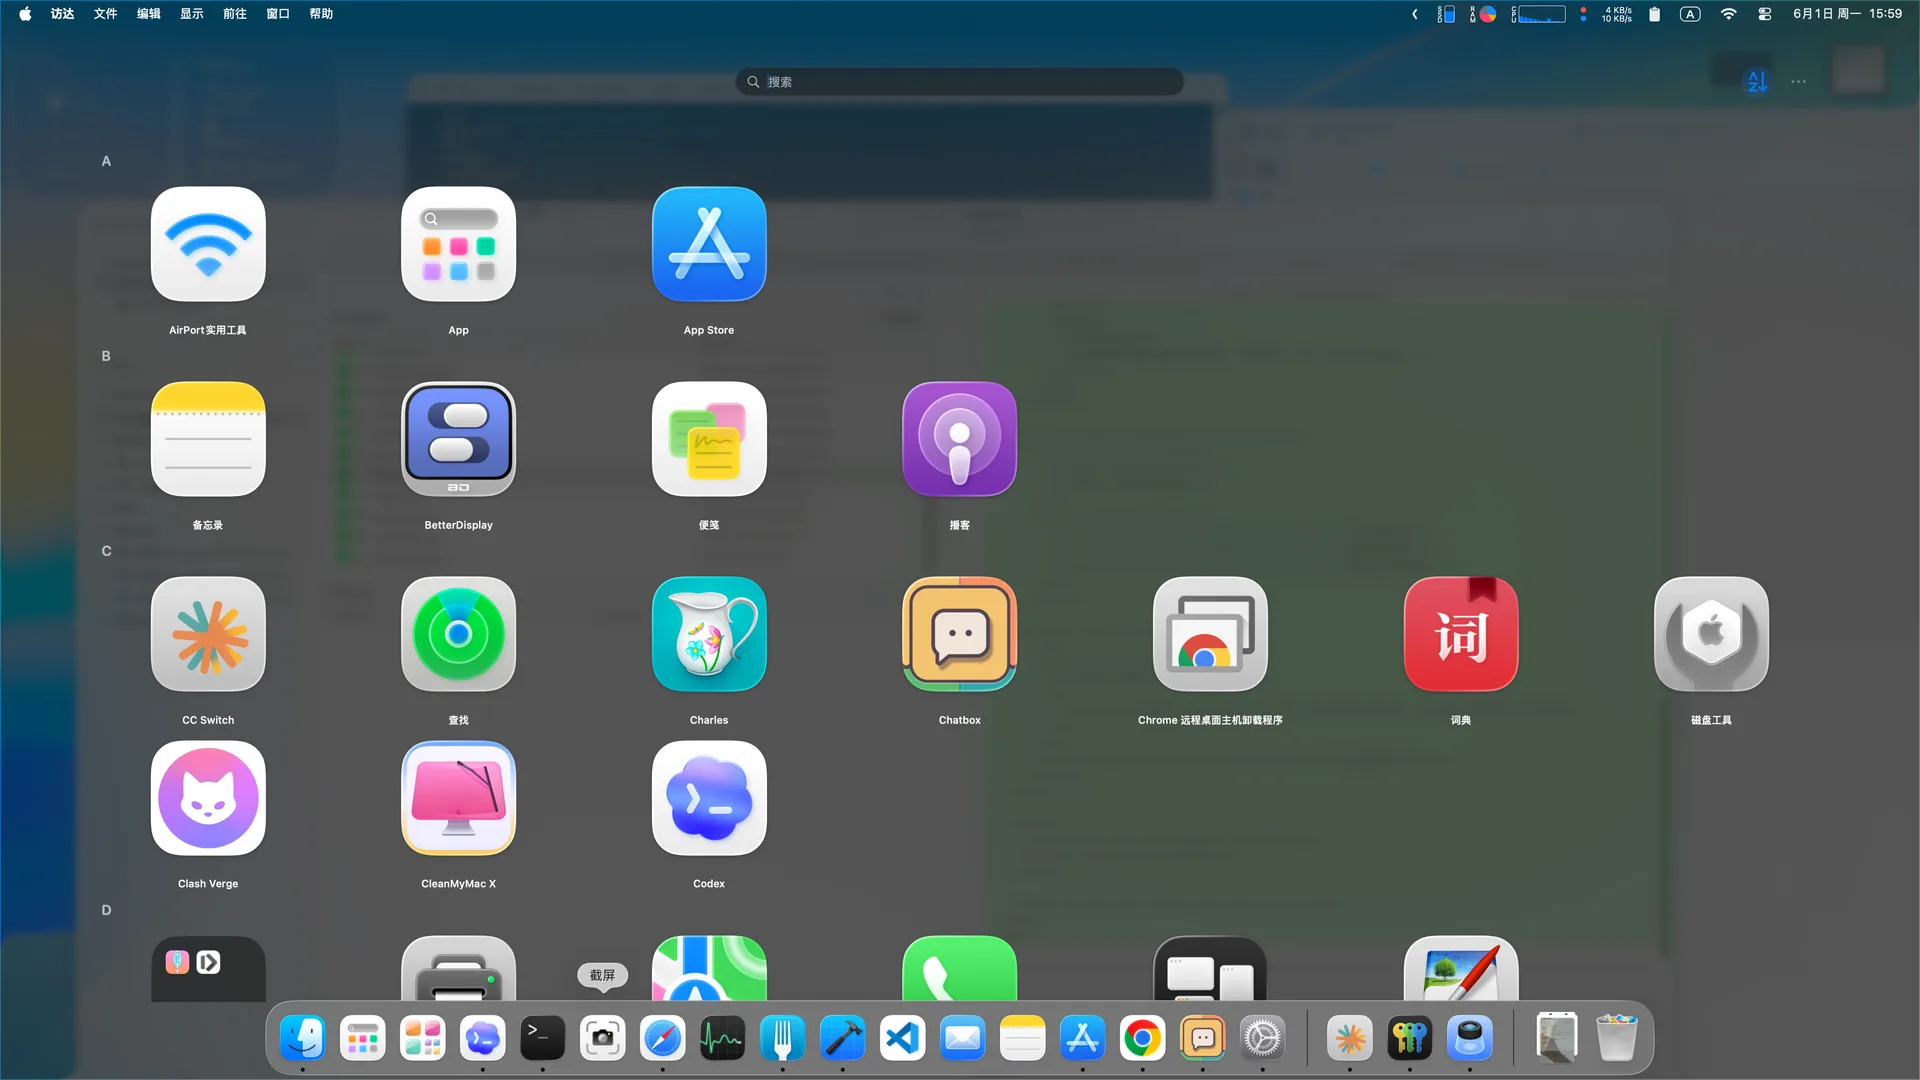The width and height of the screenshot is (1920, 1080).
Task: Click the CPU graph status item
Action: tap(1538, 13)
